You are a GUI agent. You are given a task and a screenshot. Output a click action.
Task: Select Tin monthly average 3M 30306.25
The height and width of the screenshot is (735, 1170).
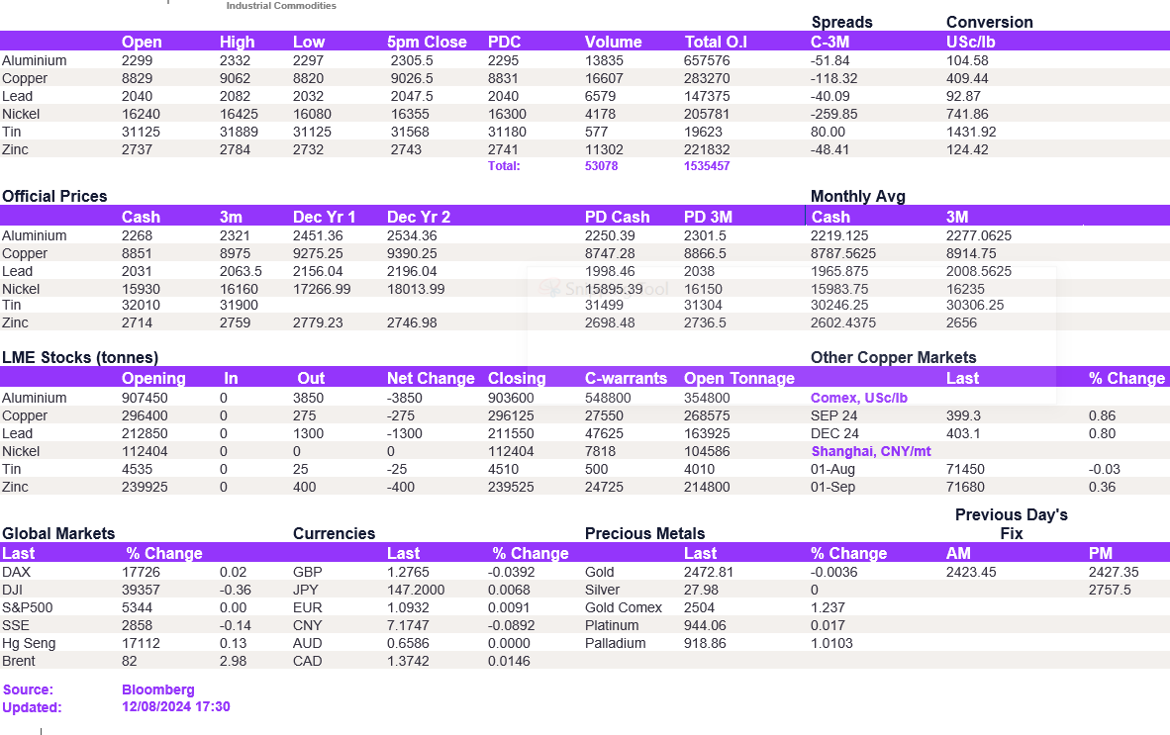(975, 305)
